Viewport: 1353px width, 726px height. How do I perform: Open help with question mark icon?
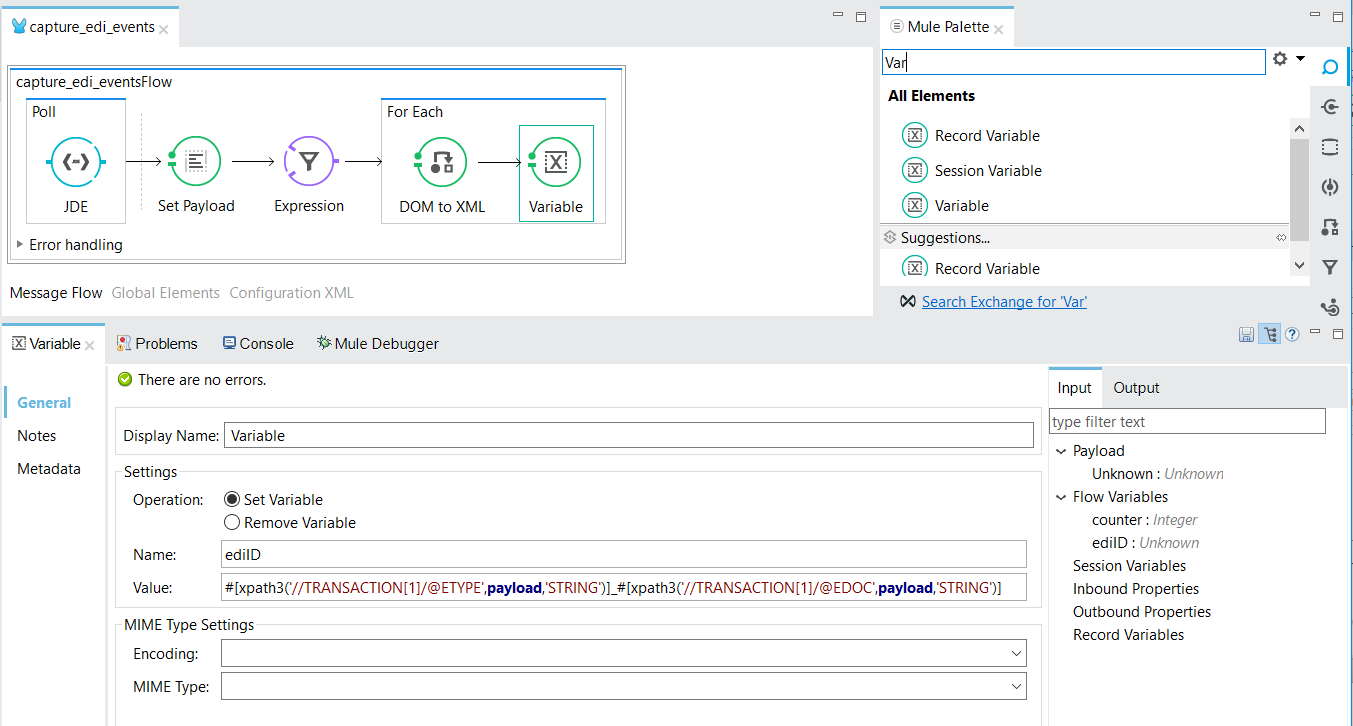(1292, 335)
